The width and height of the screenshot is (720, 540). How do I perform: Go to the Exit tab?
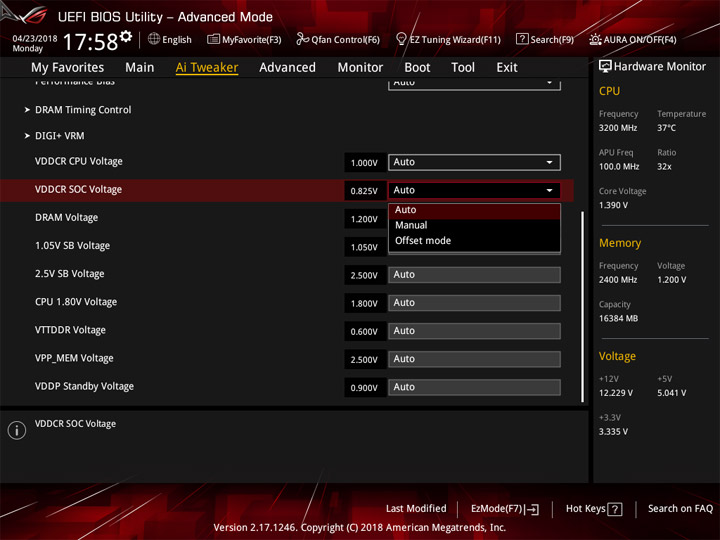click(x=507, y=68)
